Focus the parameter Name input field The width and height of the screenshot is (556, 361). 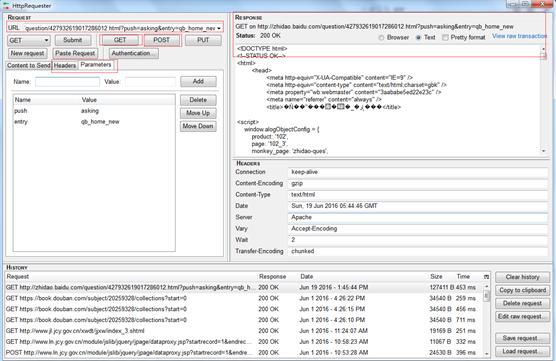point(67,82)
